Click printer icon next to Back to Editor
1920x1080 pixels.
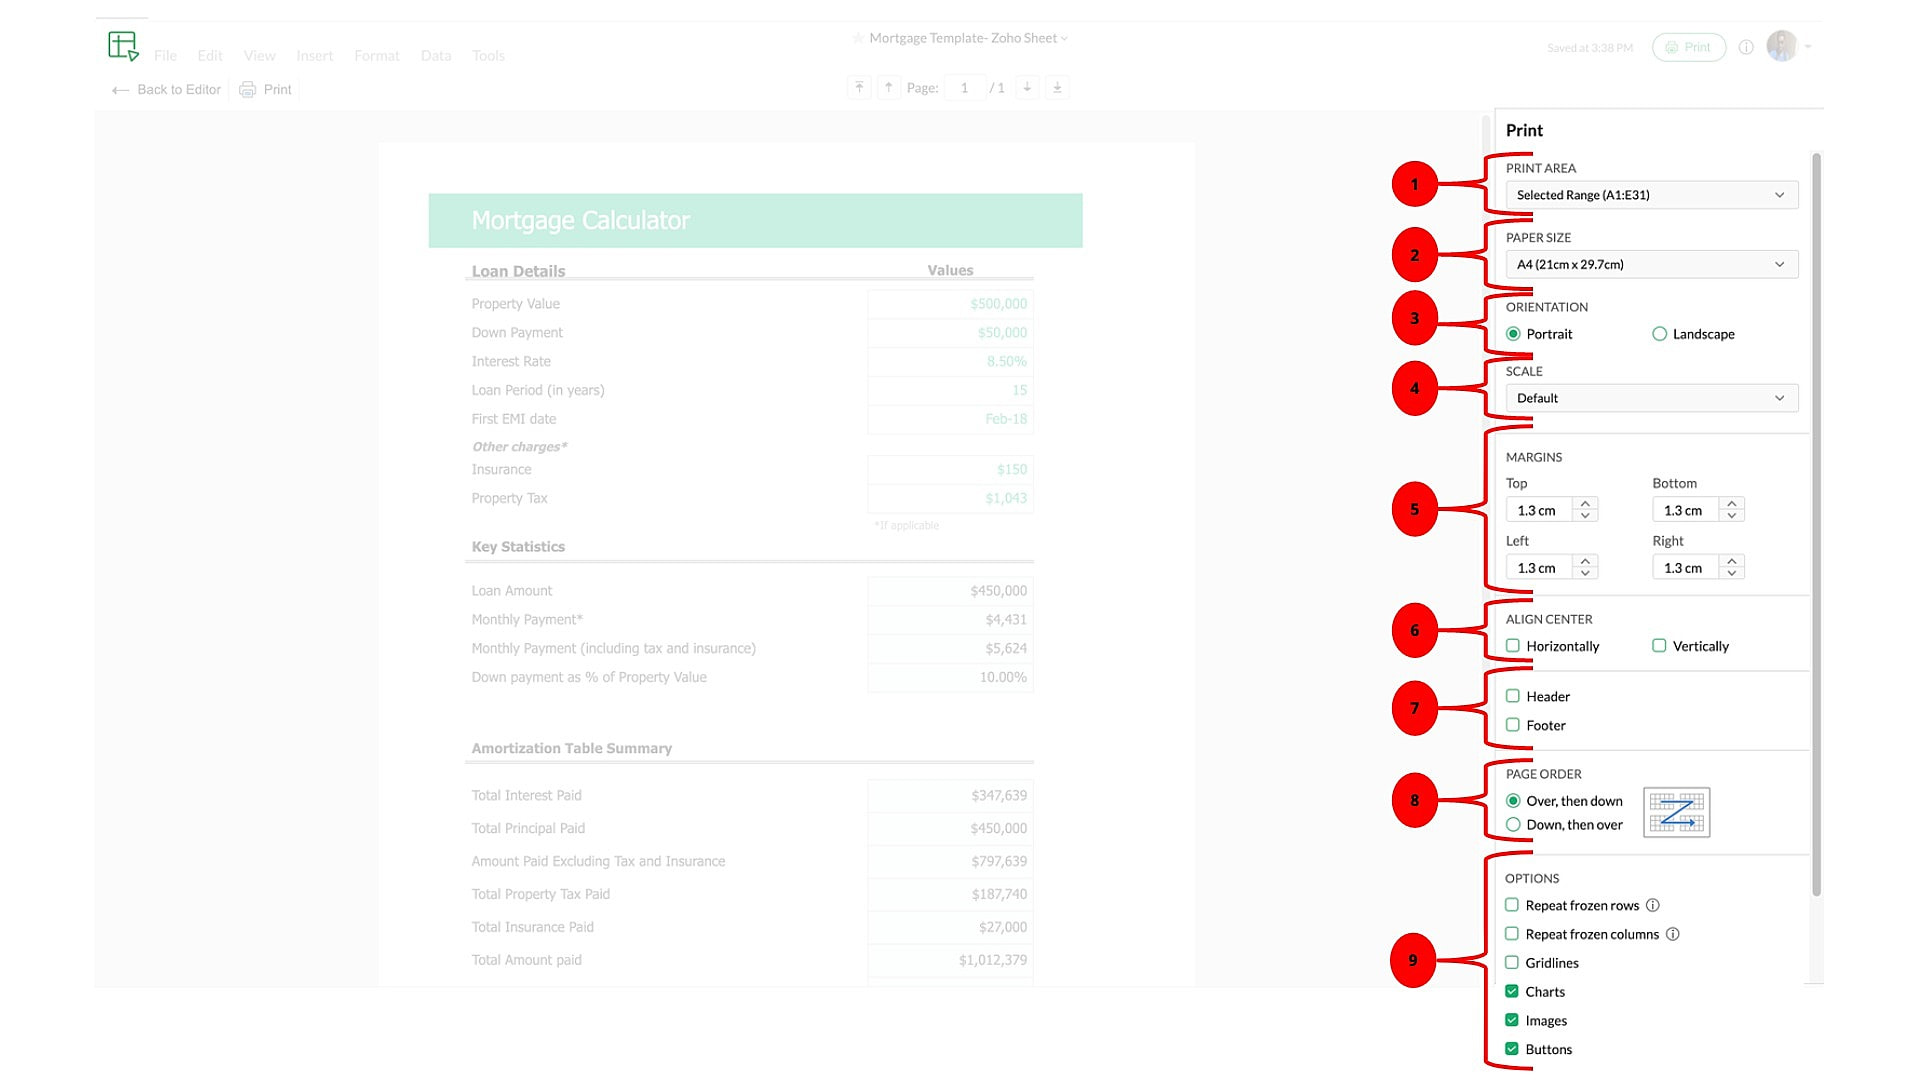[x=247, y=90]
